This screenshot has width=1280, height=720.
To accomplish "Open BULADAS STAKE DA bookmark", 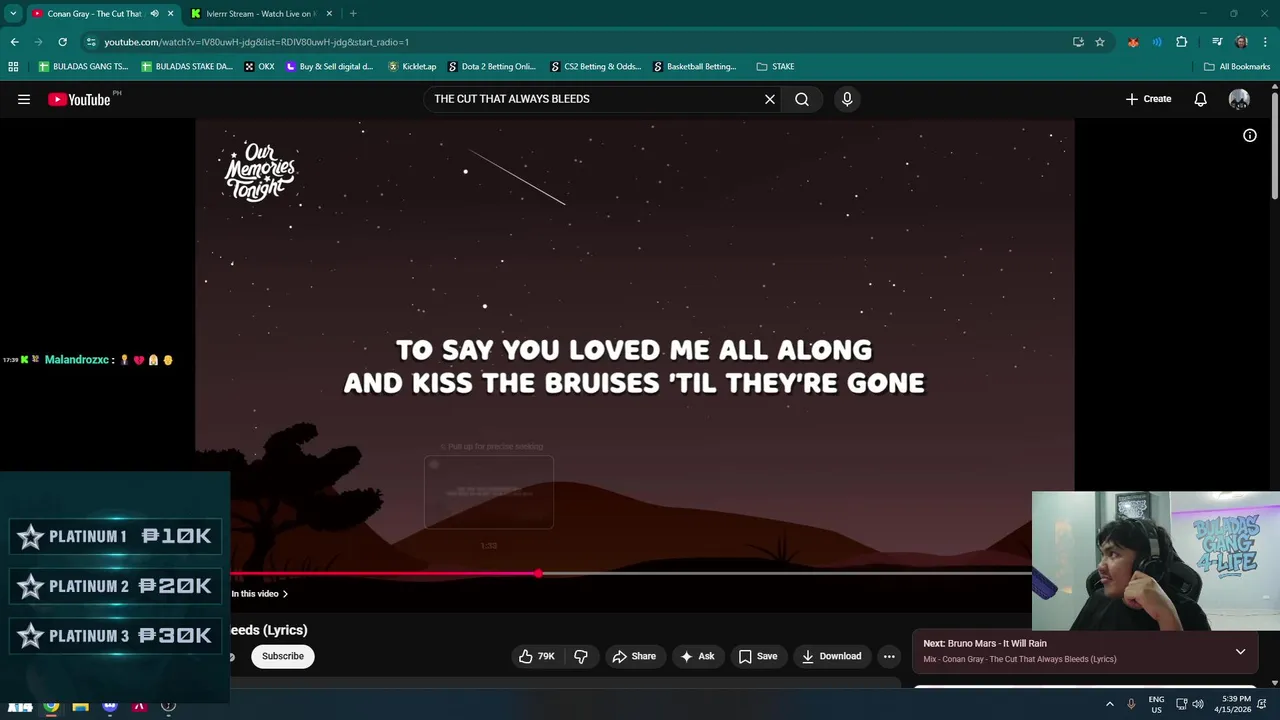I will (x=187, y=67).
